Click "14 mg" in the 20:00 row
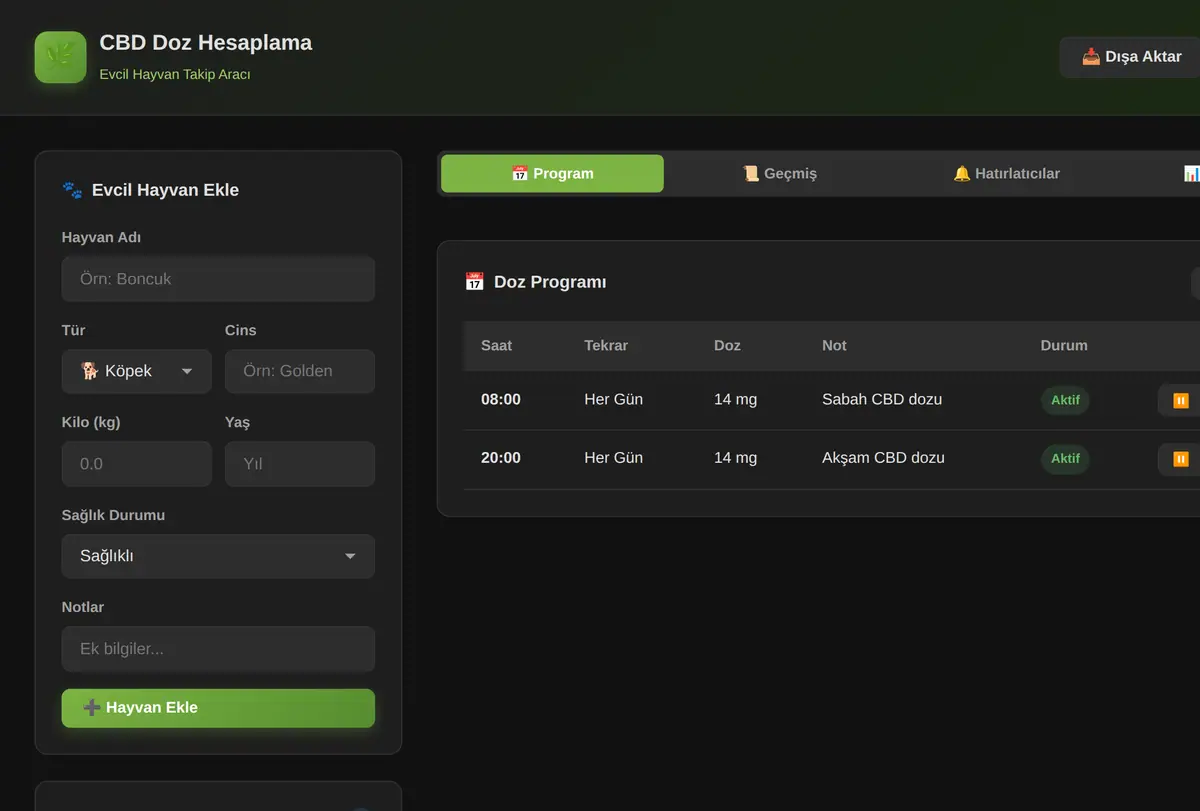Image resolution: width=1200 pixels, height=811 pixels. point(735,457)
